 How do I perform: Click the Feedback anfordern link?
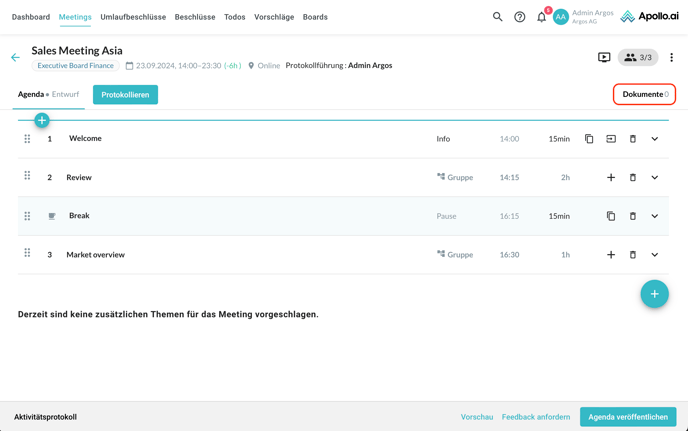point(536,417)
